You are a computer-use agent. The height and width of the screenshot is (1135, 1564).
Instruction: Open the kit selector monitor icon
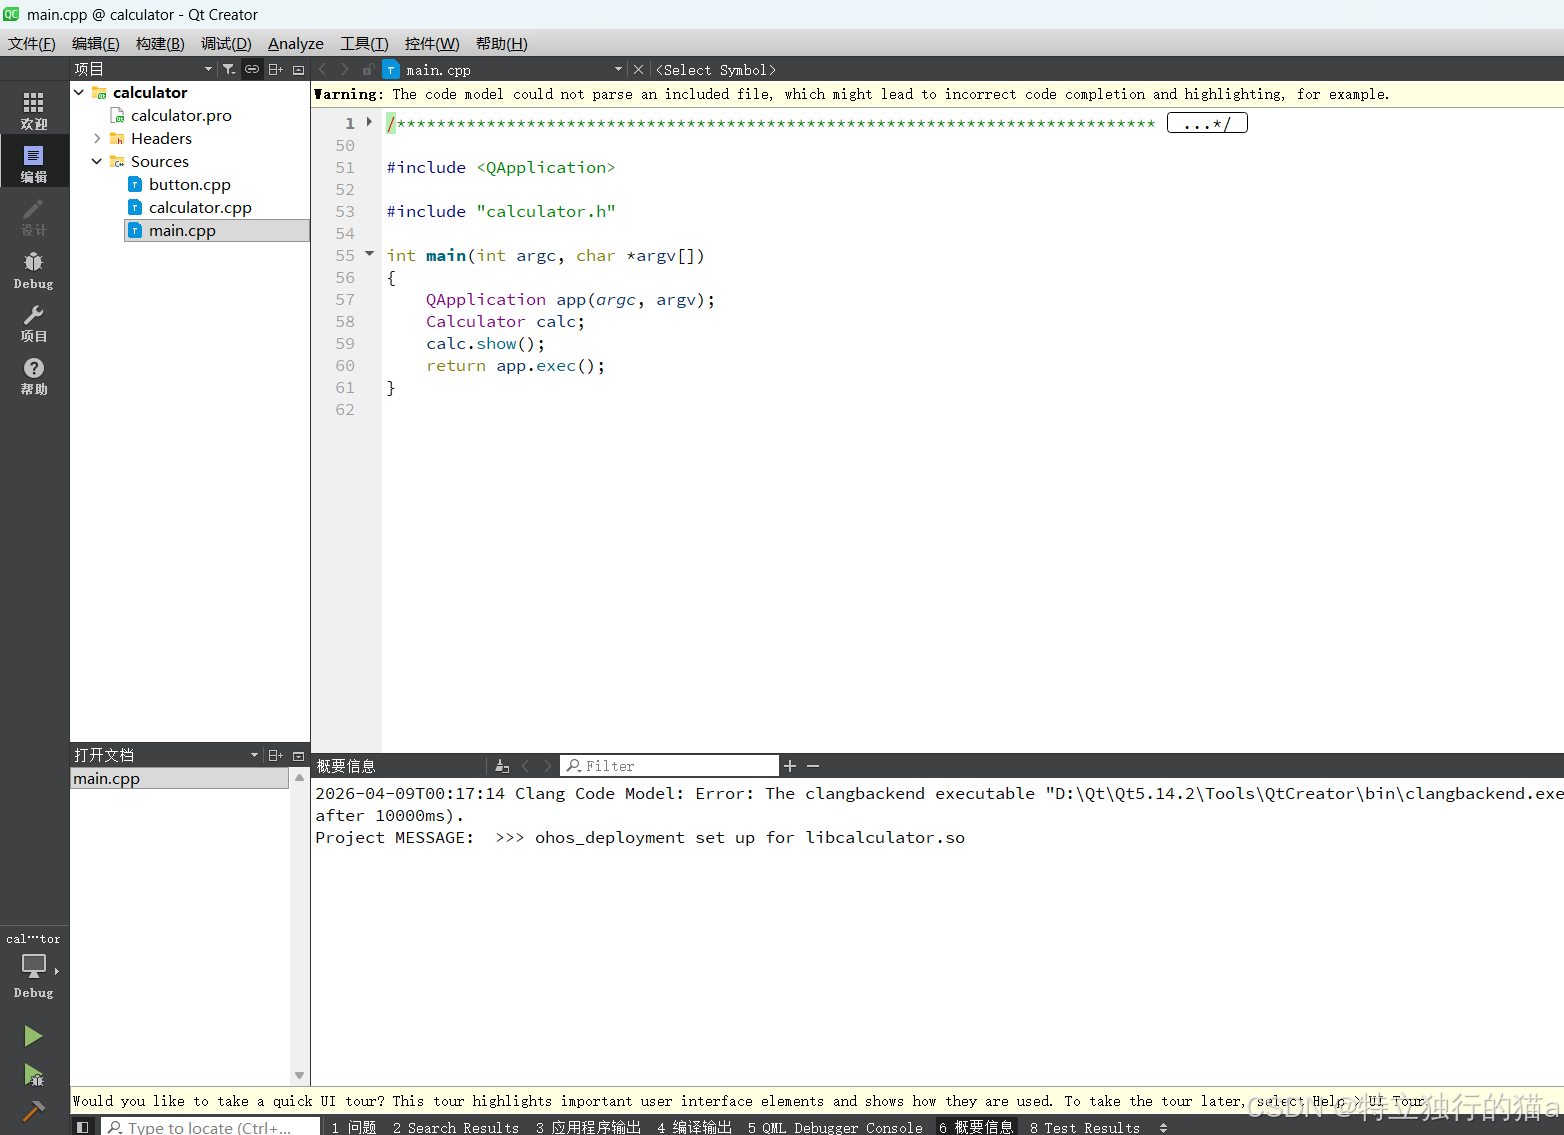34,966
